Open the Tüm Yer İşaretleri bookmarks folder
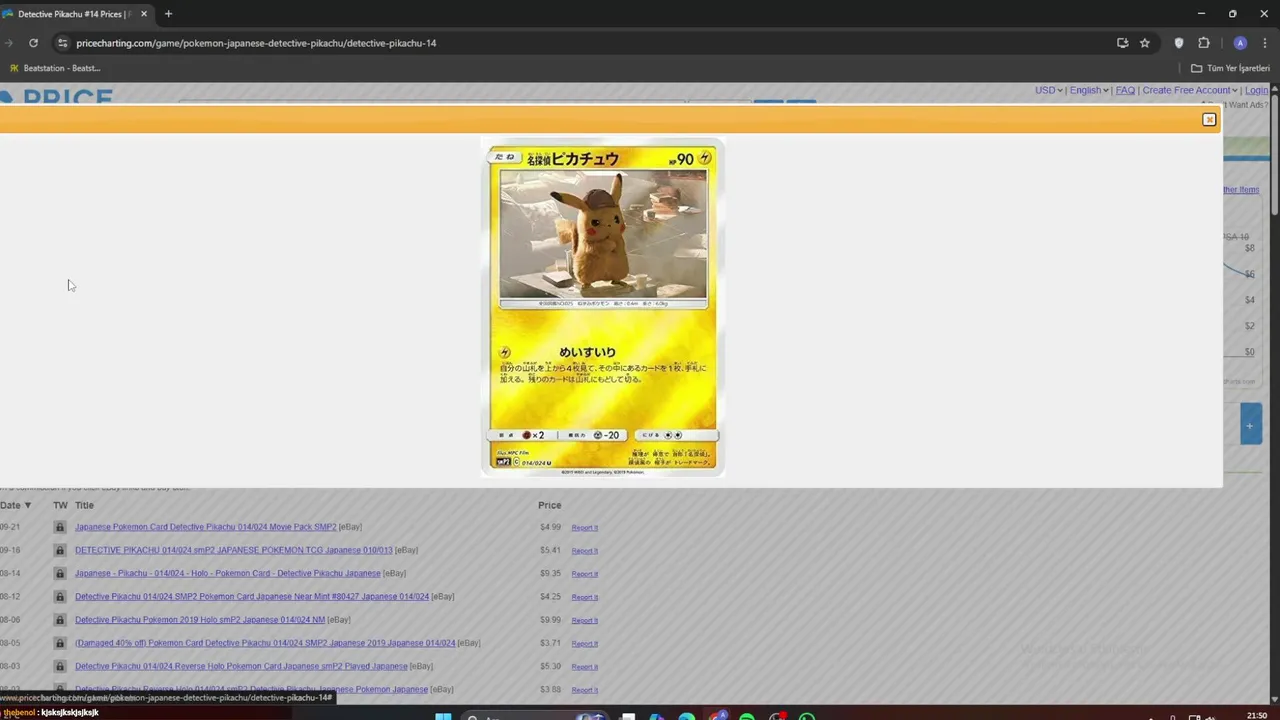Screen dimensions: 1280x720 tap(1230, 68)
